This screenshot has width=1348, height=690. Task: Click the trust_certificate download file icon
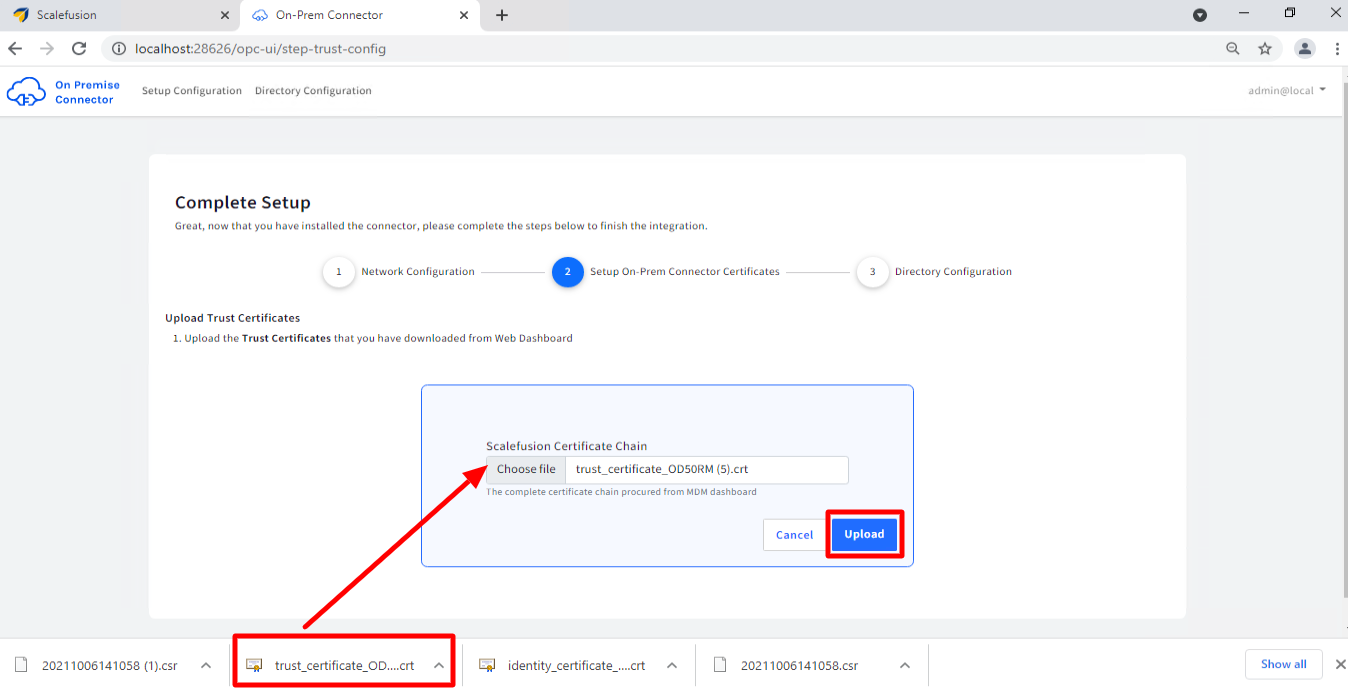(x=254, y=665)
